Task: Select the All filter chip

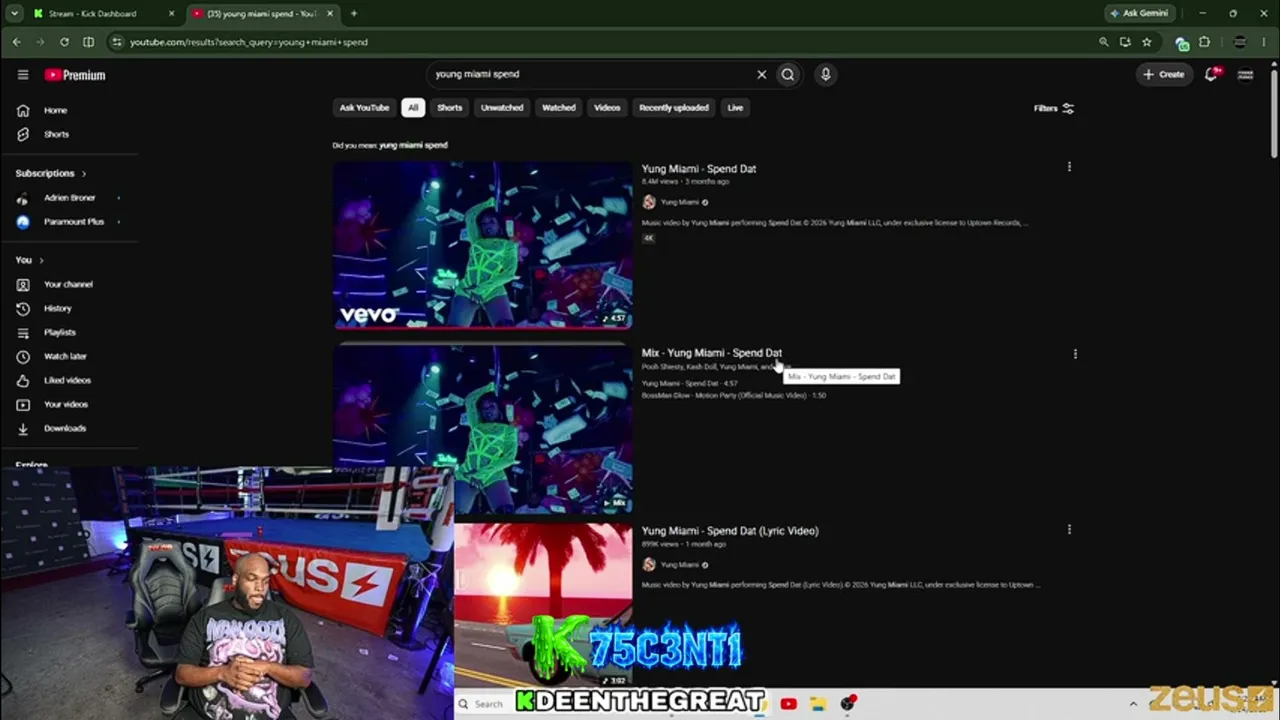Action: point(413,108)
